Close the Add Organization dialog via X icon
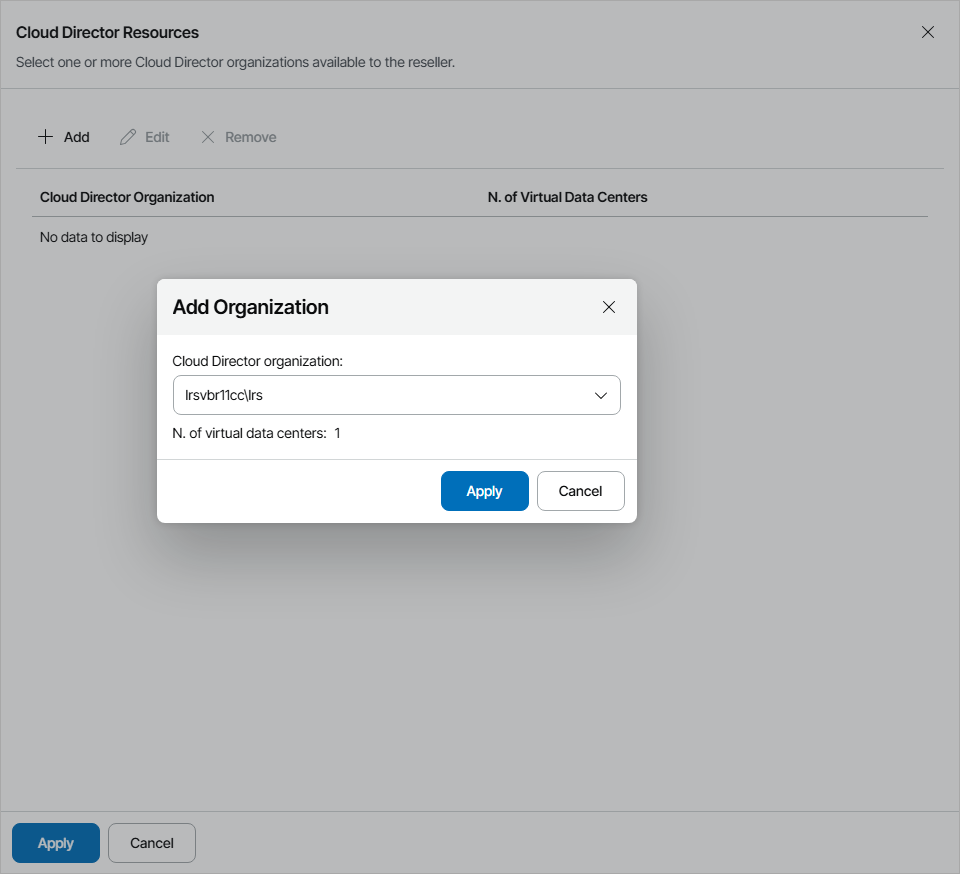Viewport: 960px width, 874px height. (609, 307)
